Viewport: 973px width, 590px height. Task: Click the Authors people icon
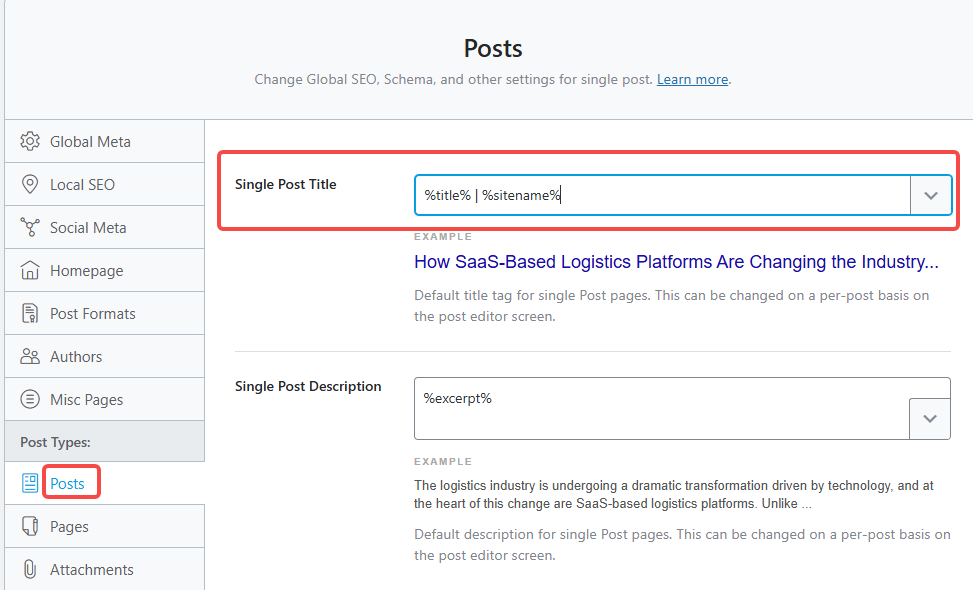tap(30, 356)
